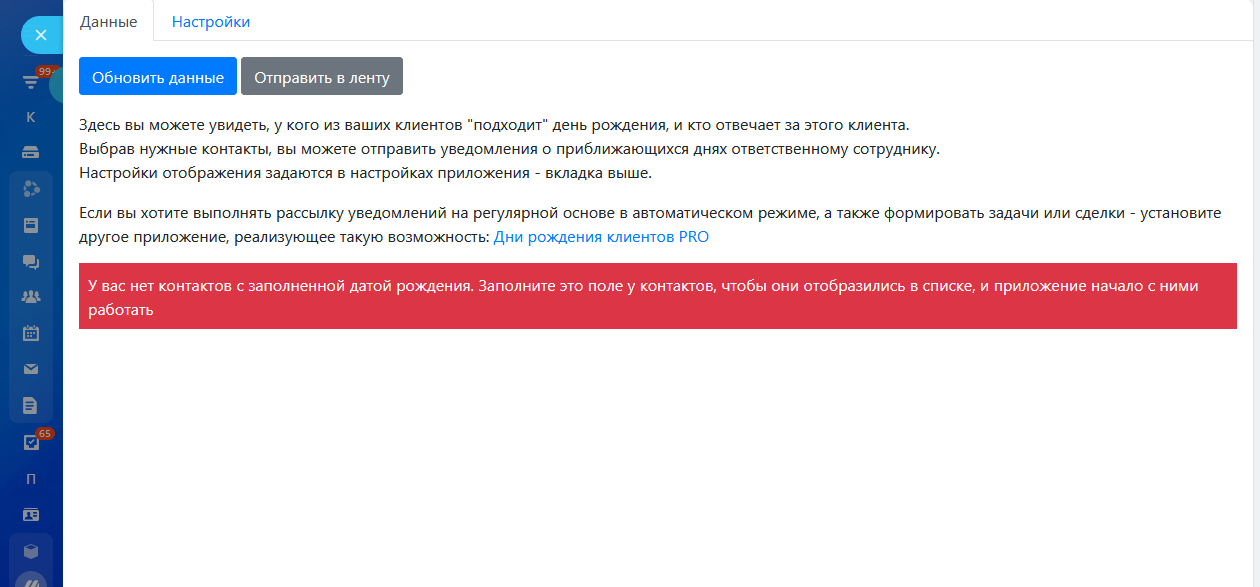Viewport: 1260px width, 587px height.
Task: Close the app panel with the X button
Action: (x=41, y=35)
